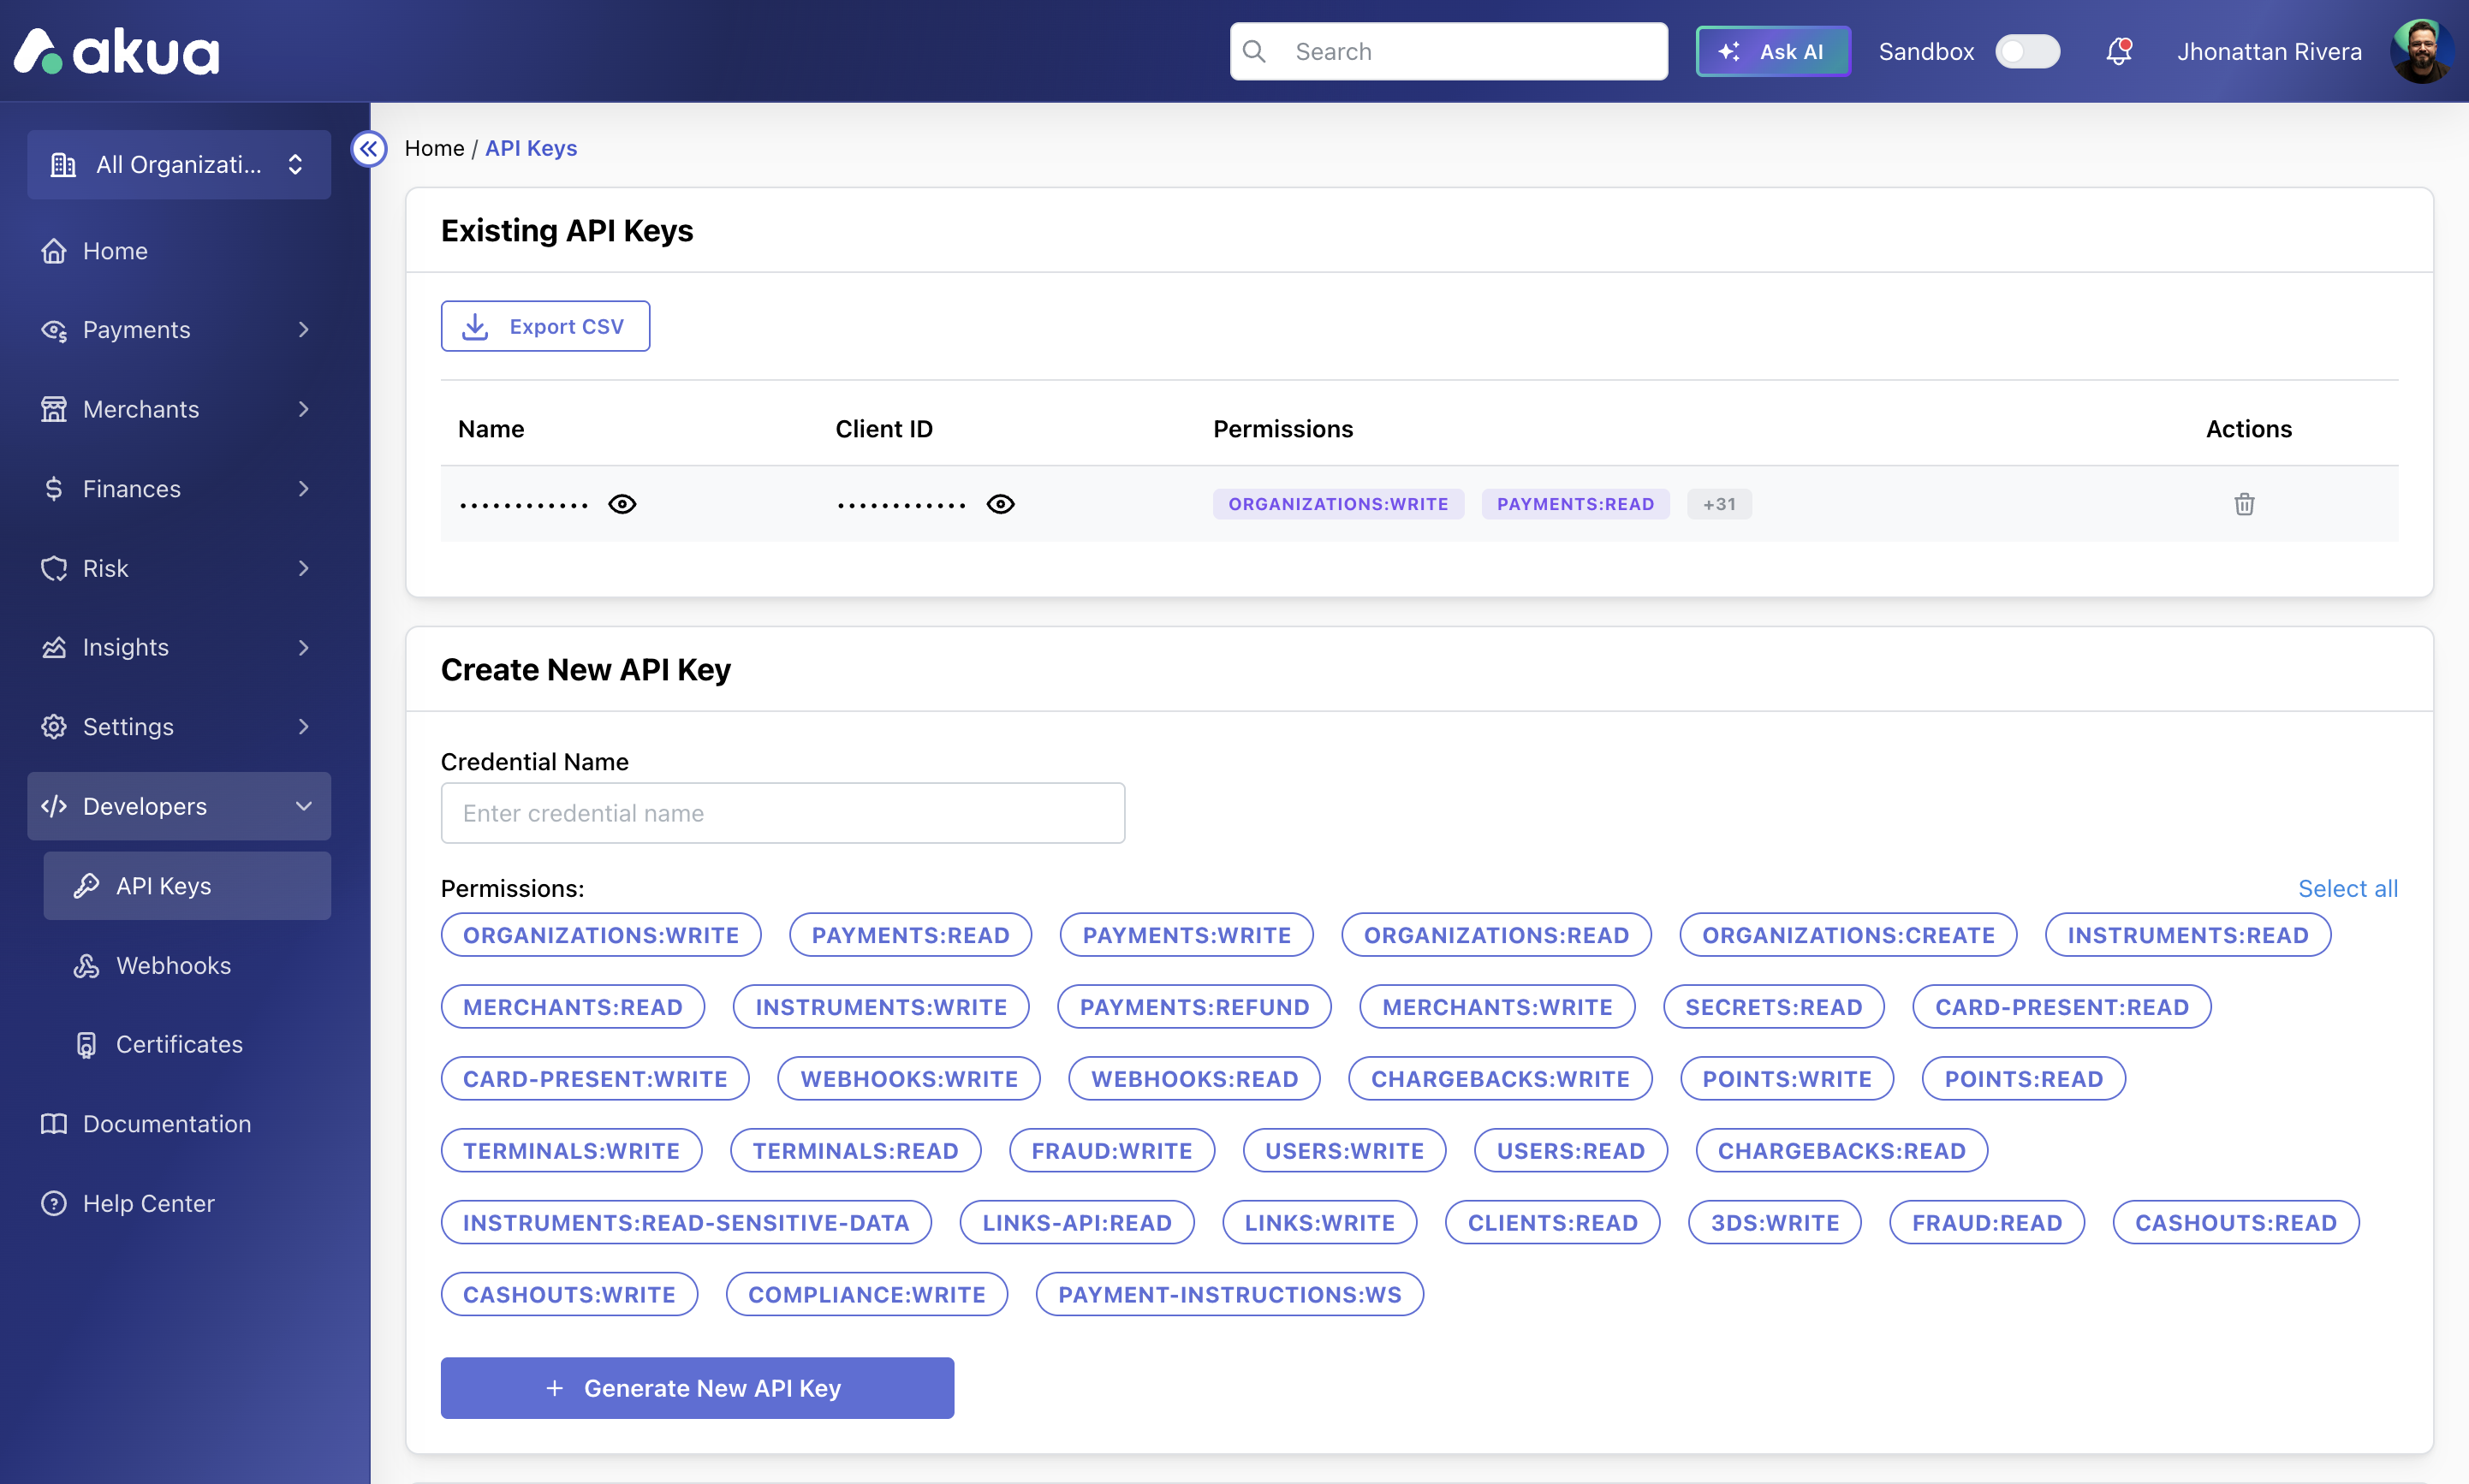Image resolution: width=2469 pixels, height=1484 pixels.
Task: Click the notification bell icon
Action: pos(2118,51)
